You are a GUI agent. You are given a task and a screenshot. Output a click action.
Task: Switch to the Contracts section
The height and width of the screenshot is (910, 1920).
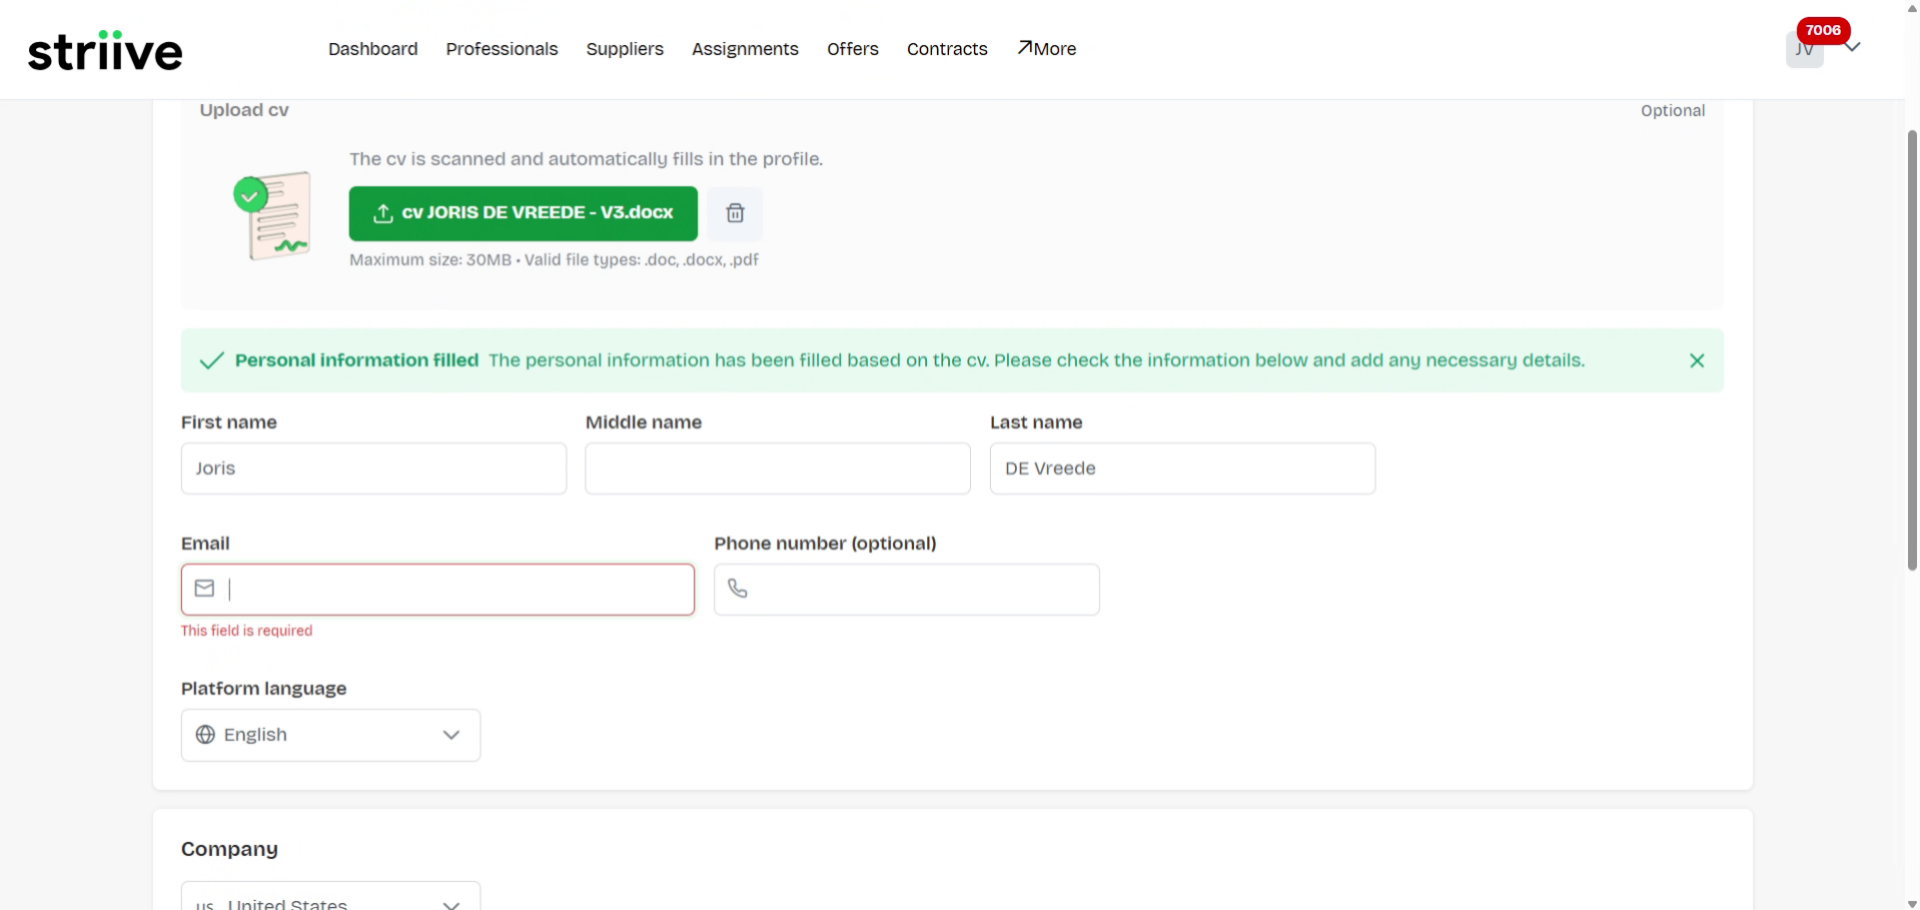pyautogui.click(x=946, y=48)
